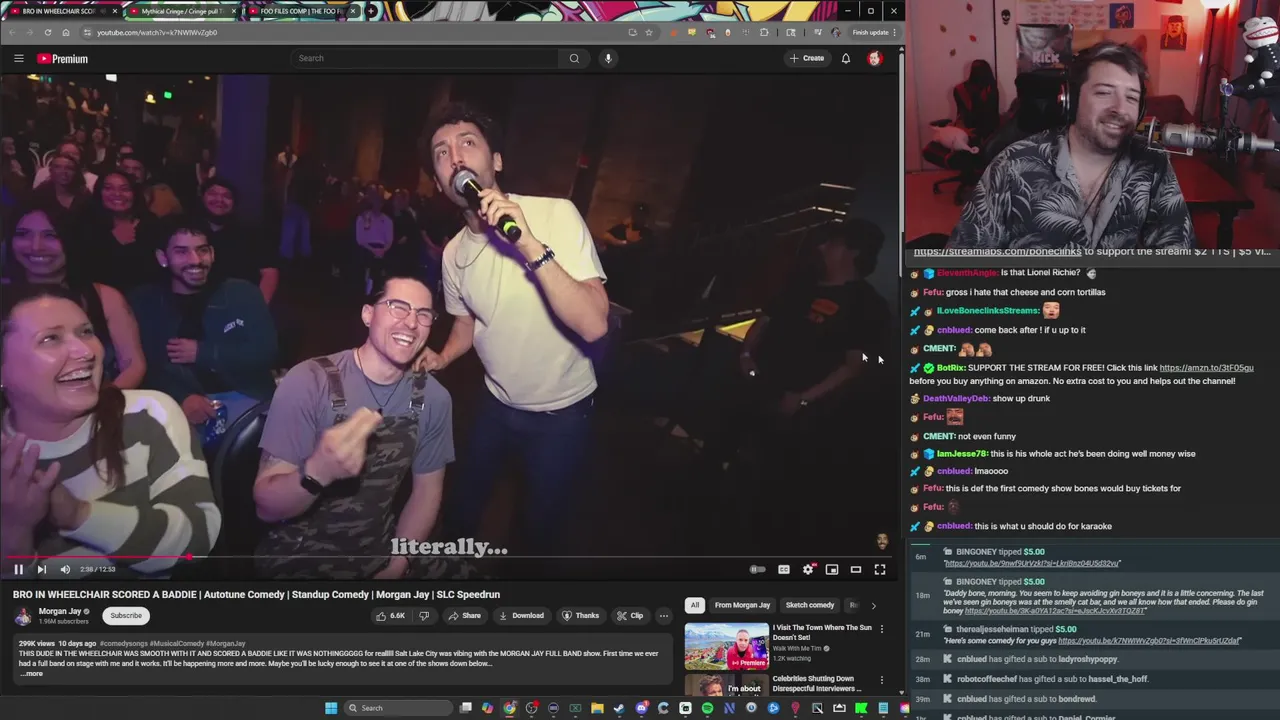The height and width of the screenshot is (720, 1280).
Task: Open a new browser tab
Action: point(371,11)
